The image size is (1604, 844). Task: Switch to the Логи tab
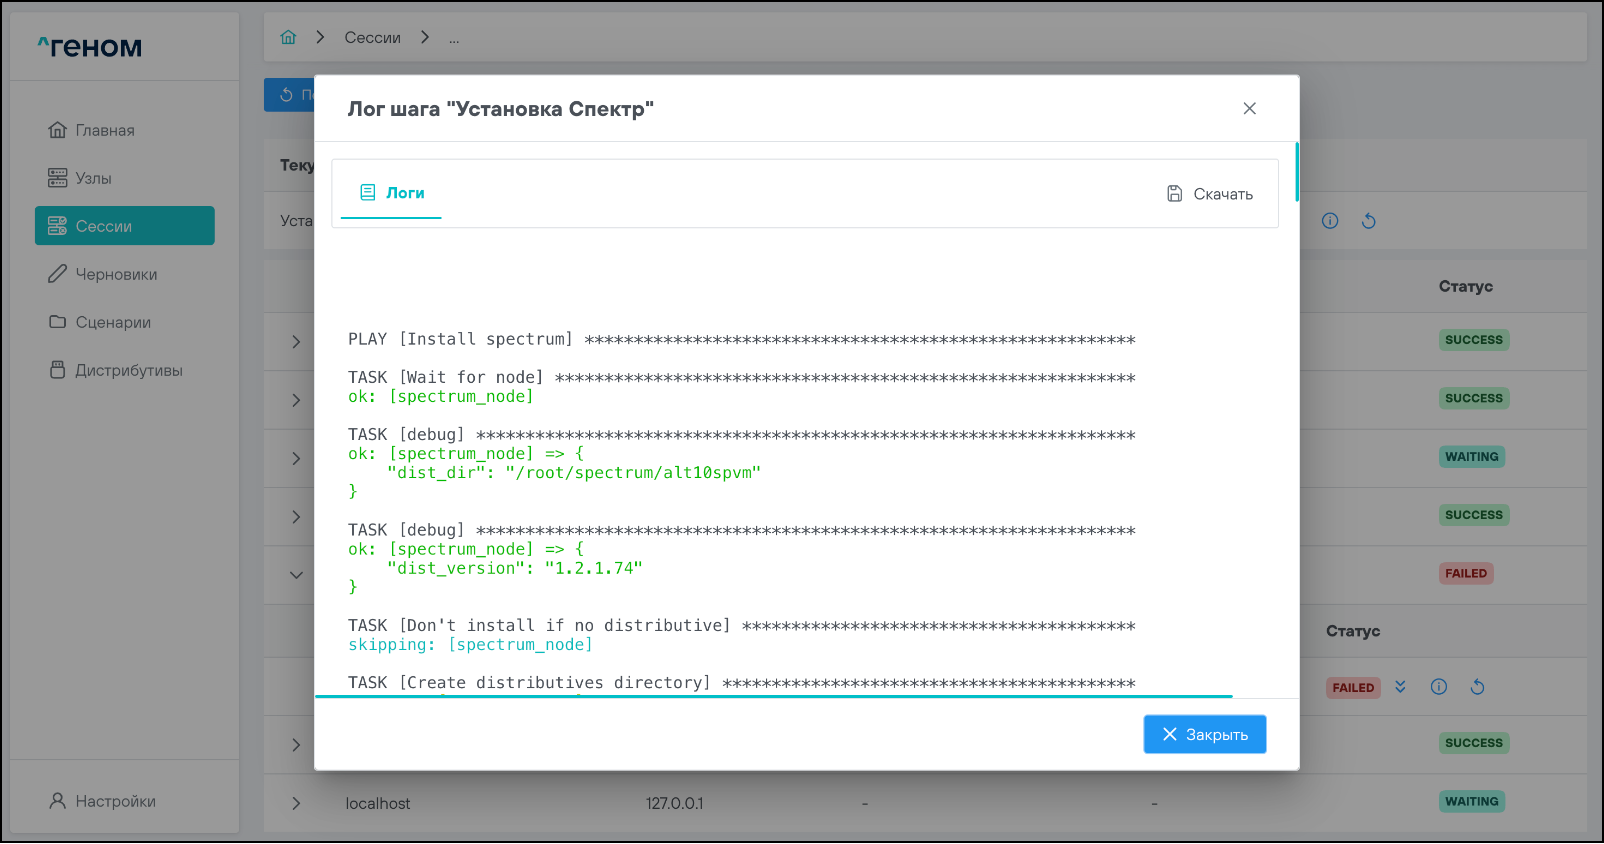(392, 193)
